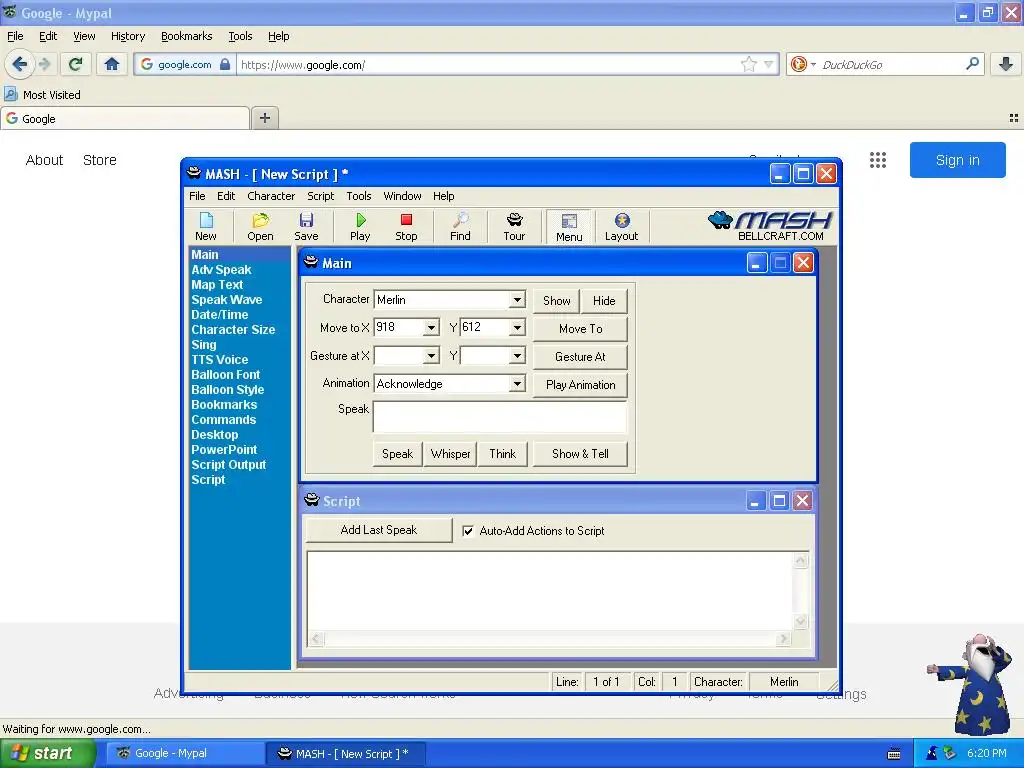
Task: Click the Script area vertical scrollbar down arrow
Action: point(801,622)
